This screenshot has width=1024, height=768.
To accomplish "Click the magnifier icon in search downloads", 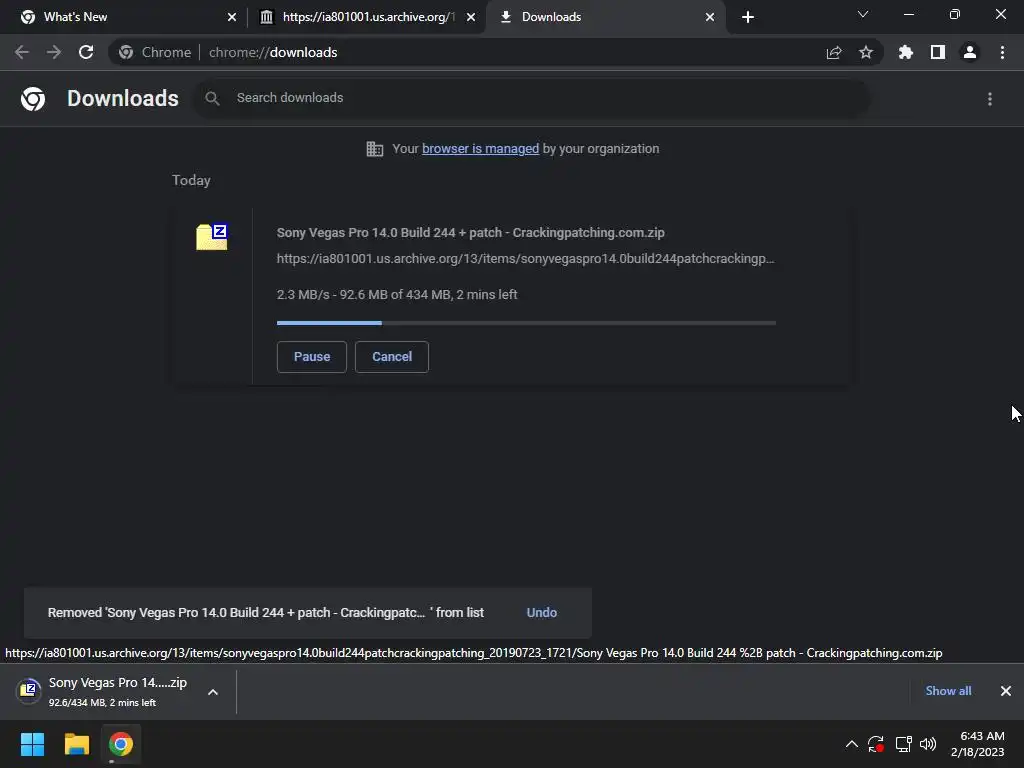I will [212, 99].
